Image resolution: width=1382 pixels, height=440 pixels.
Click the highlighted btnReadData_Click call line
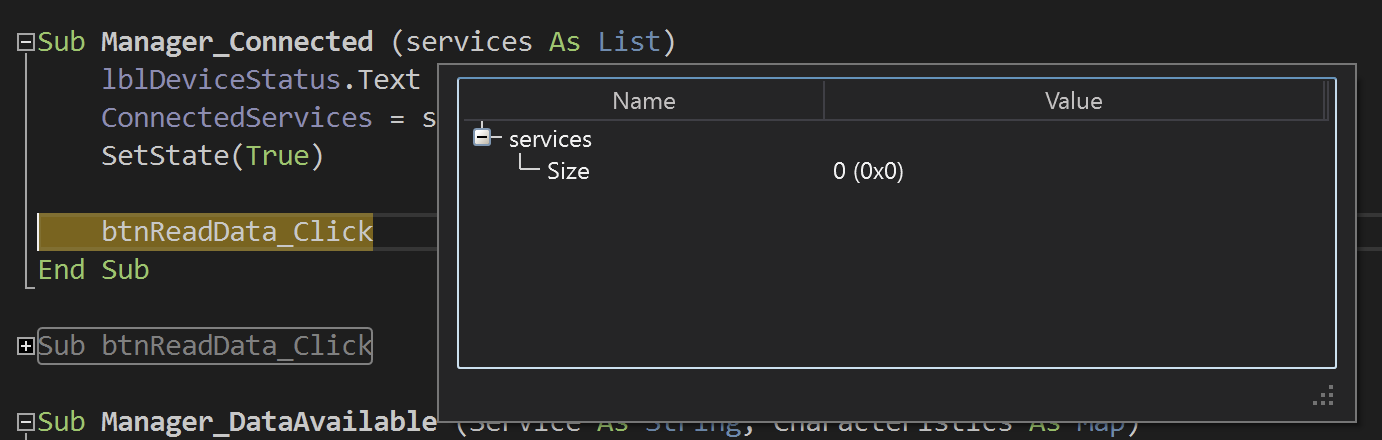pos(236,233)
